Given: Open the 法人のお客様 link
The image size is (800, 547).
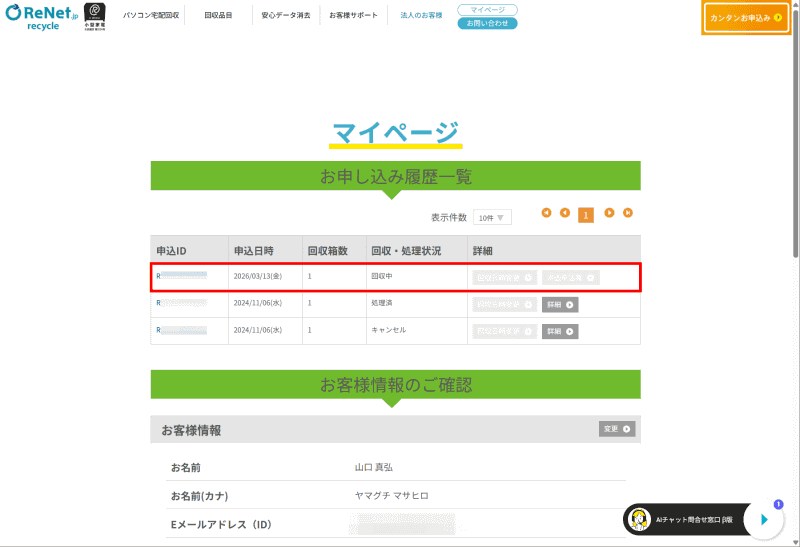Looking at the screenshot, I should (x=421, y=15).
